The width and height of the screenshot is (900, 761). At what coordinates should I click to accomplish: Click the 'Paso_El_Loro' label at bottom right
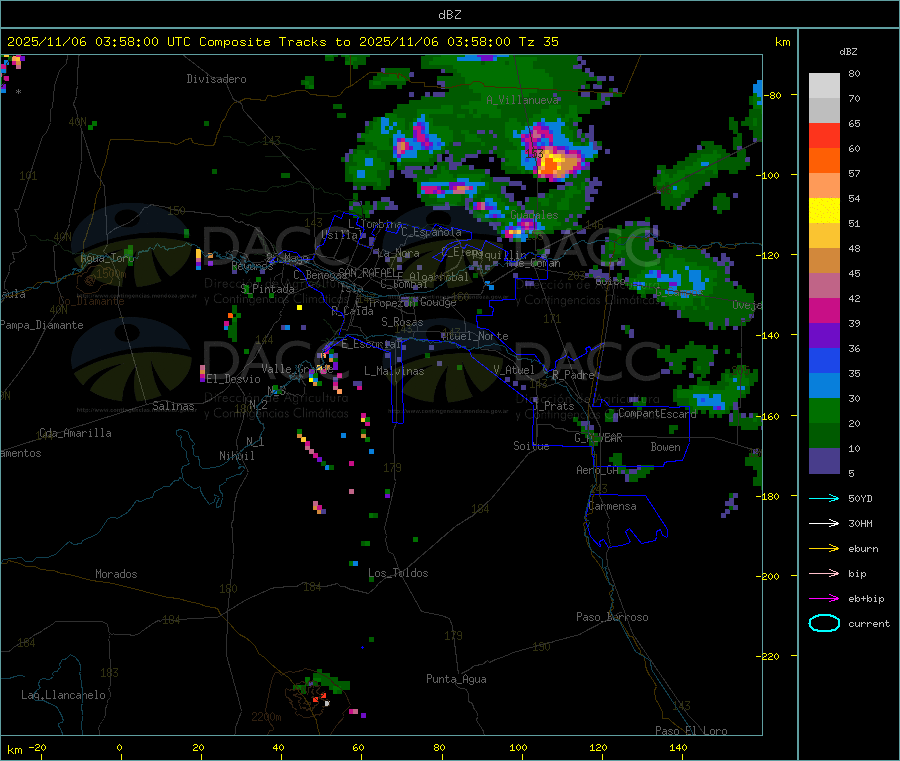(x=691, y=731)
